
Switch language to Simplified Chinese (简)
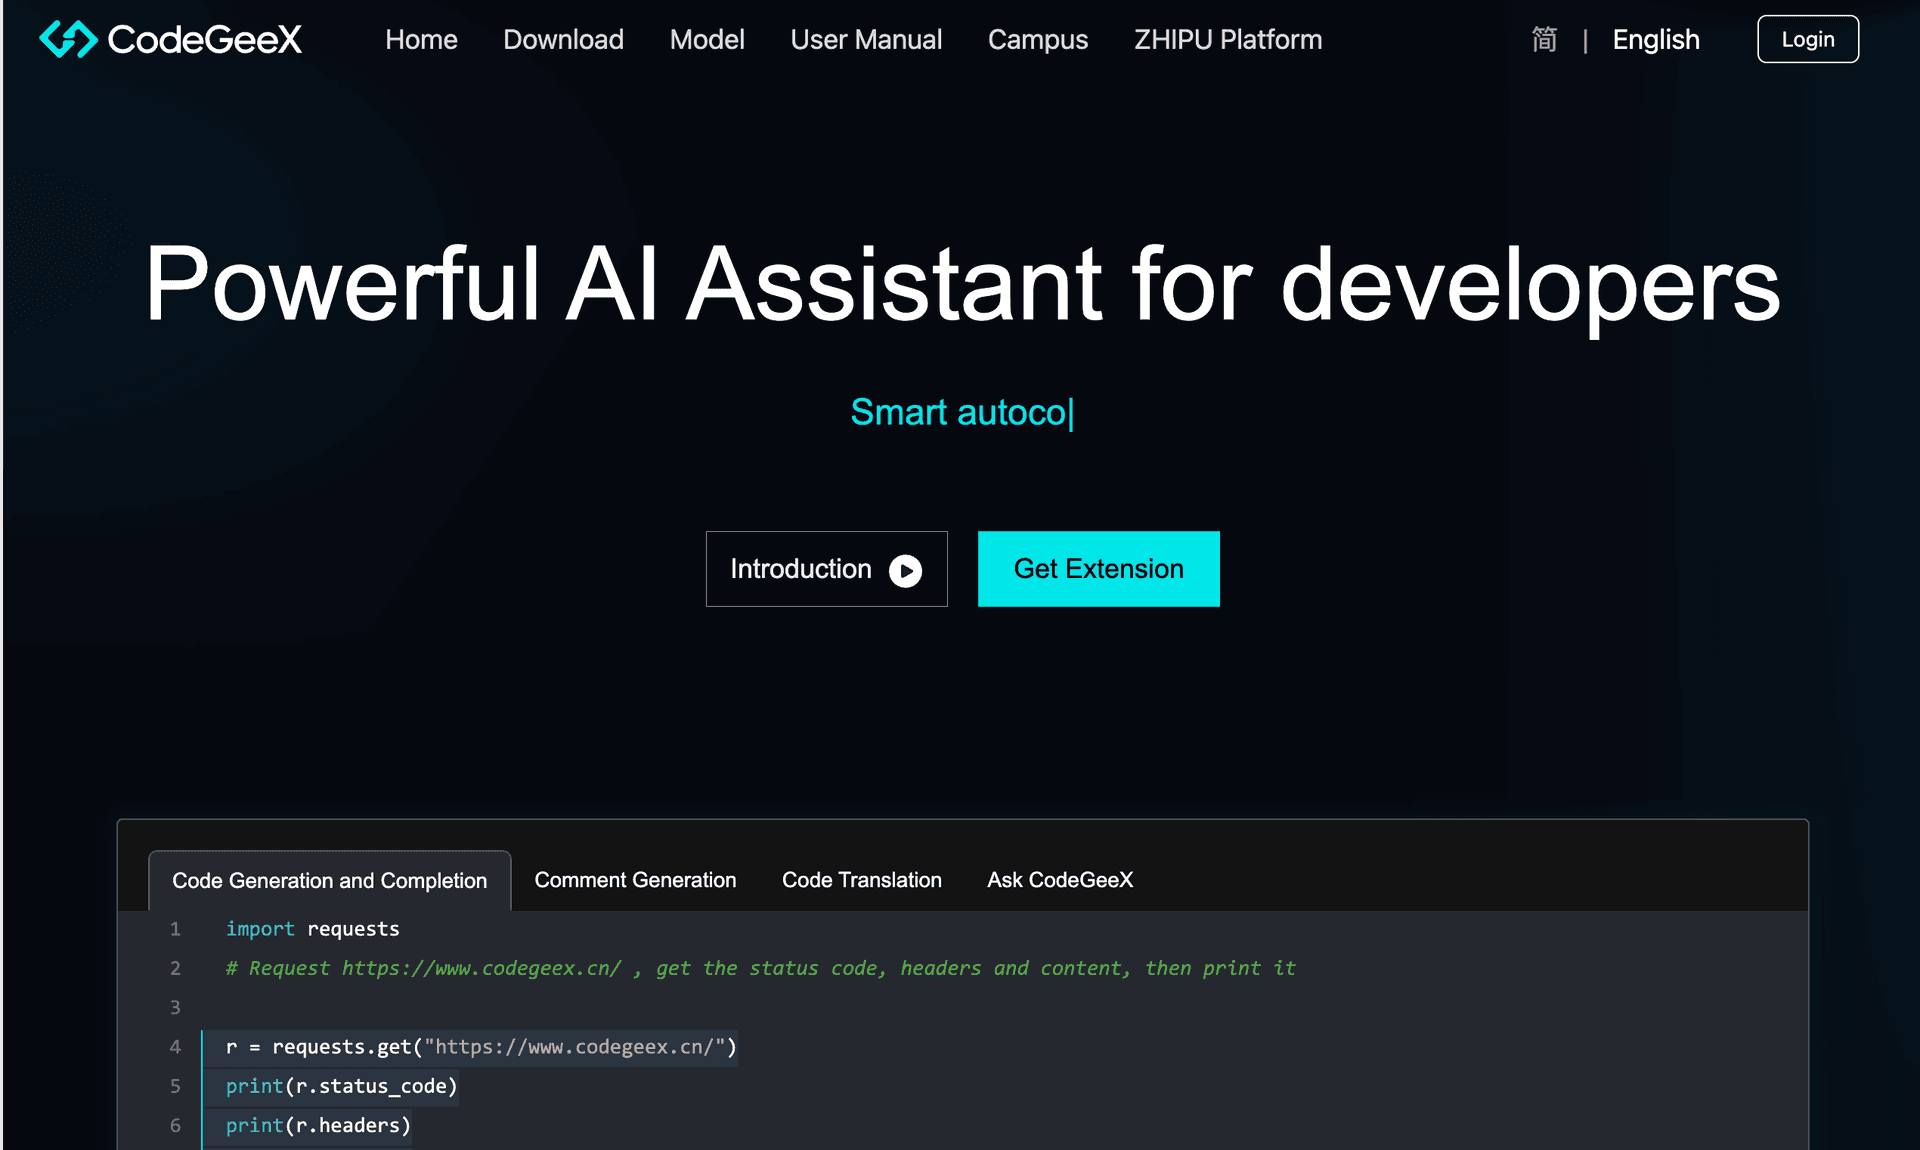[1544, 39]
